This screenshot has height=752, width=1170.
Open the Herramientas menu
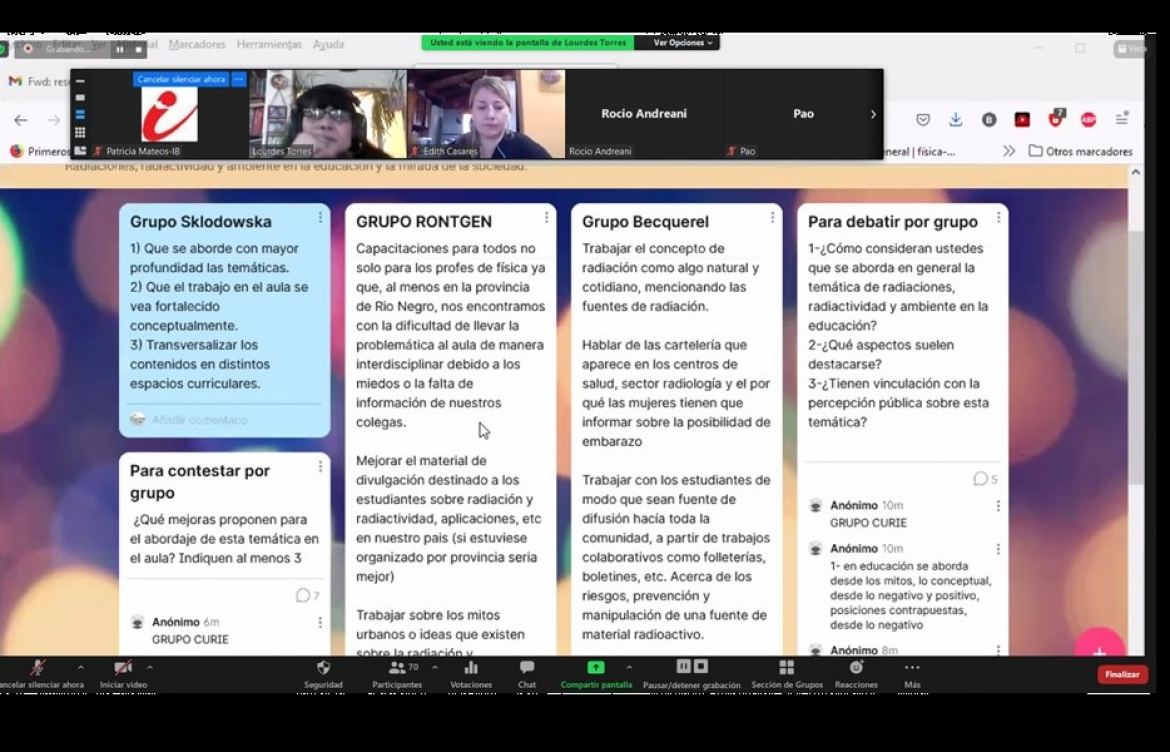tap(269, 45)
